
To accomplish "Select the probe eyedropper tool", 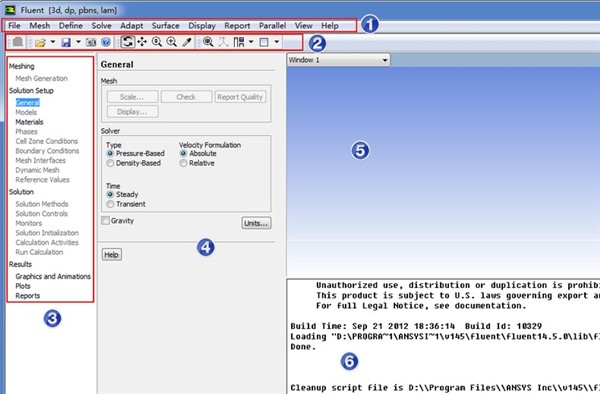I will pos(187,42).
